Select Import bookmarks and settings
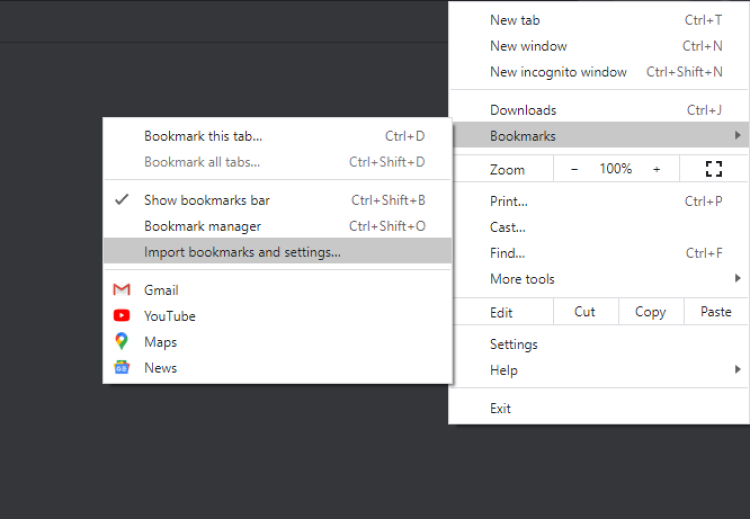 click(x=242, y=252)
